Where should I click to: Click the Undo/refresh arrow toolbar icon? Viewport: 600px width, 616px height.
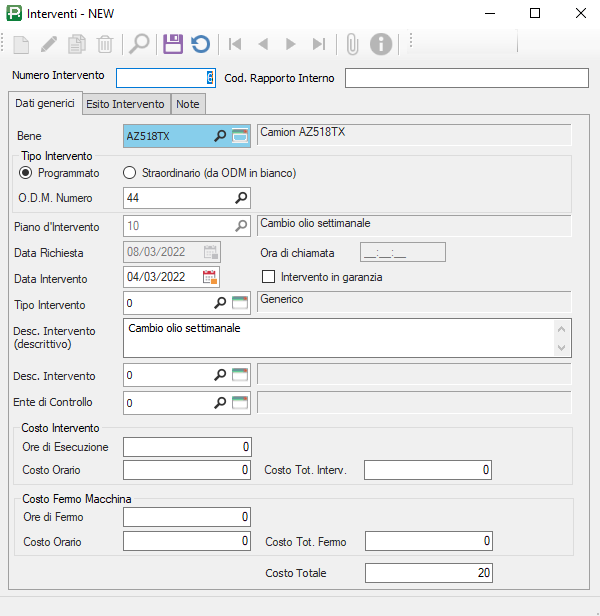[x=200, y=43]
